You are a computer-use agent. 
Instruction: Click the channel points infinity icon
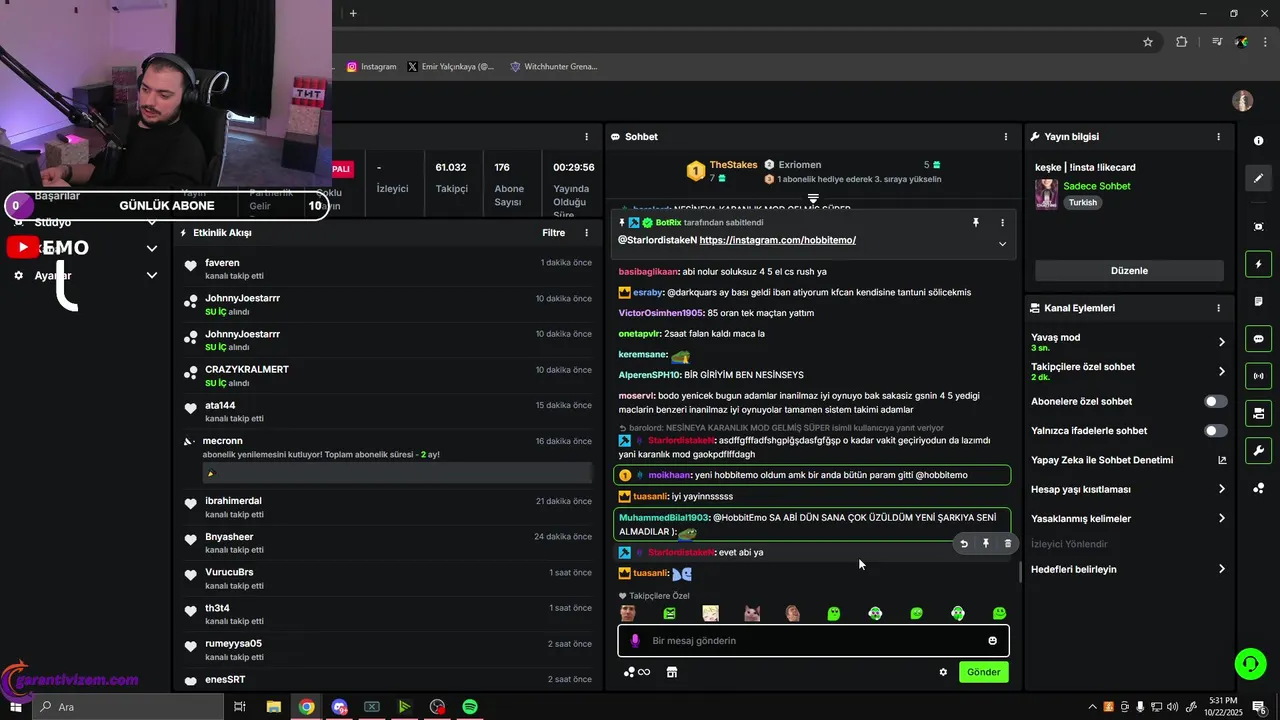point(637,672)
